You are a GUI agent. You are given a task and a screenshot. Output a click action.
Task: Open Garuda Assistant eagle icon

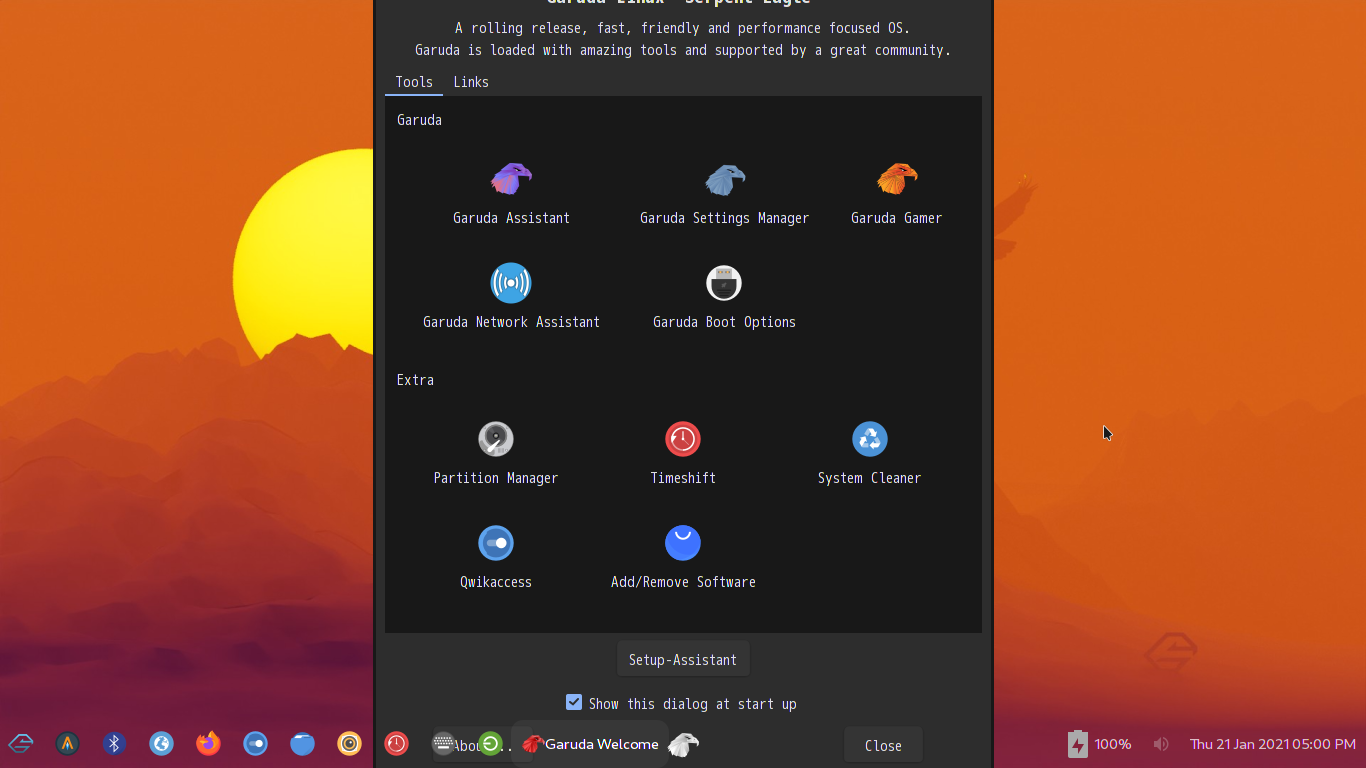(x=511, y=179)
